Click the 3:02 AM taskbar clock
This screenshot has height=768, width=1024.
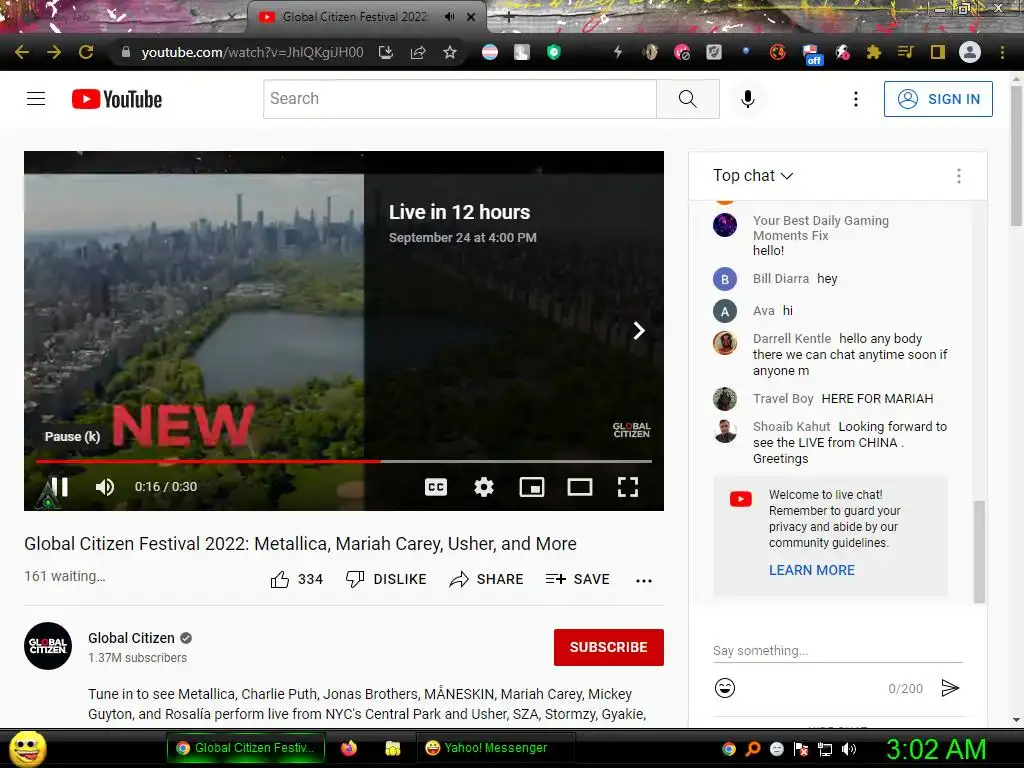(x=936, y=749)
